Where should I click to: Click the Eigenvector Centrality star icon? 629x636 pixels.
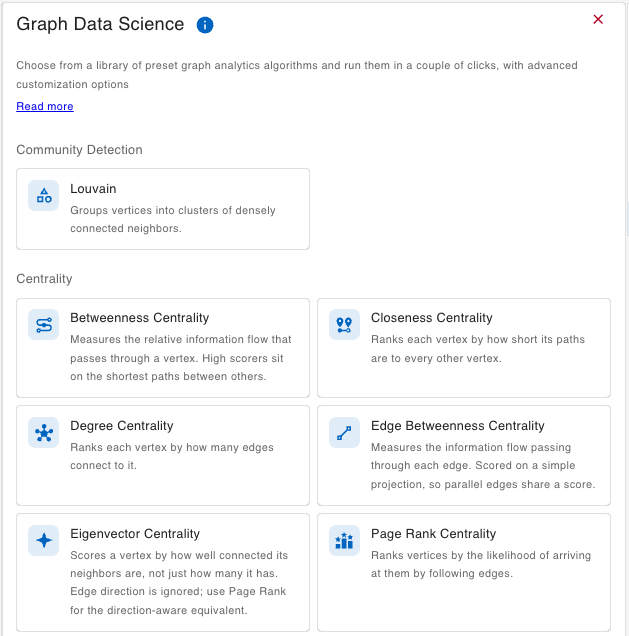[43, 540]
